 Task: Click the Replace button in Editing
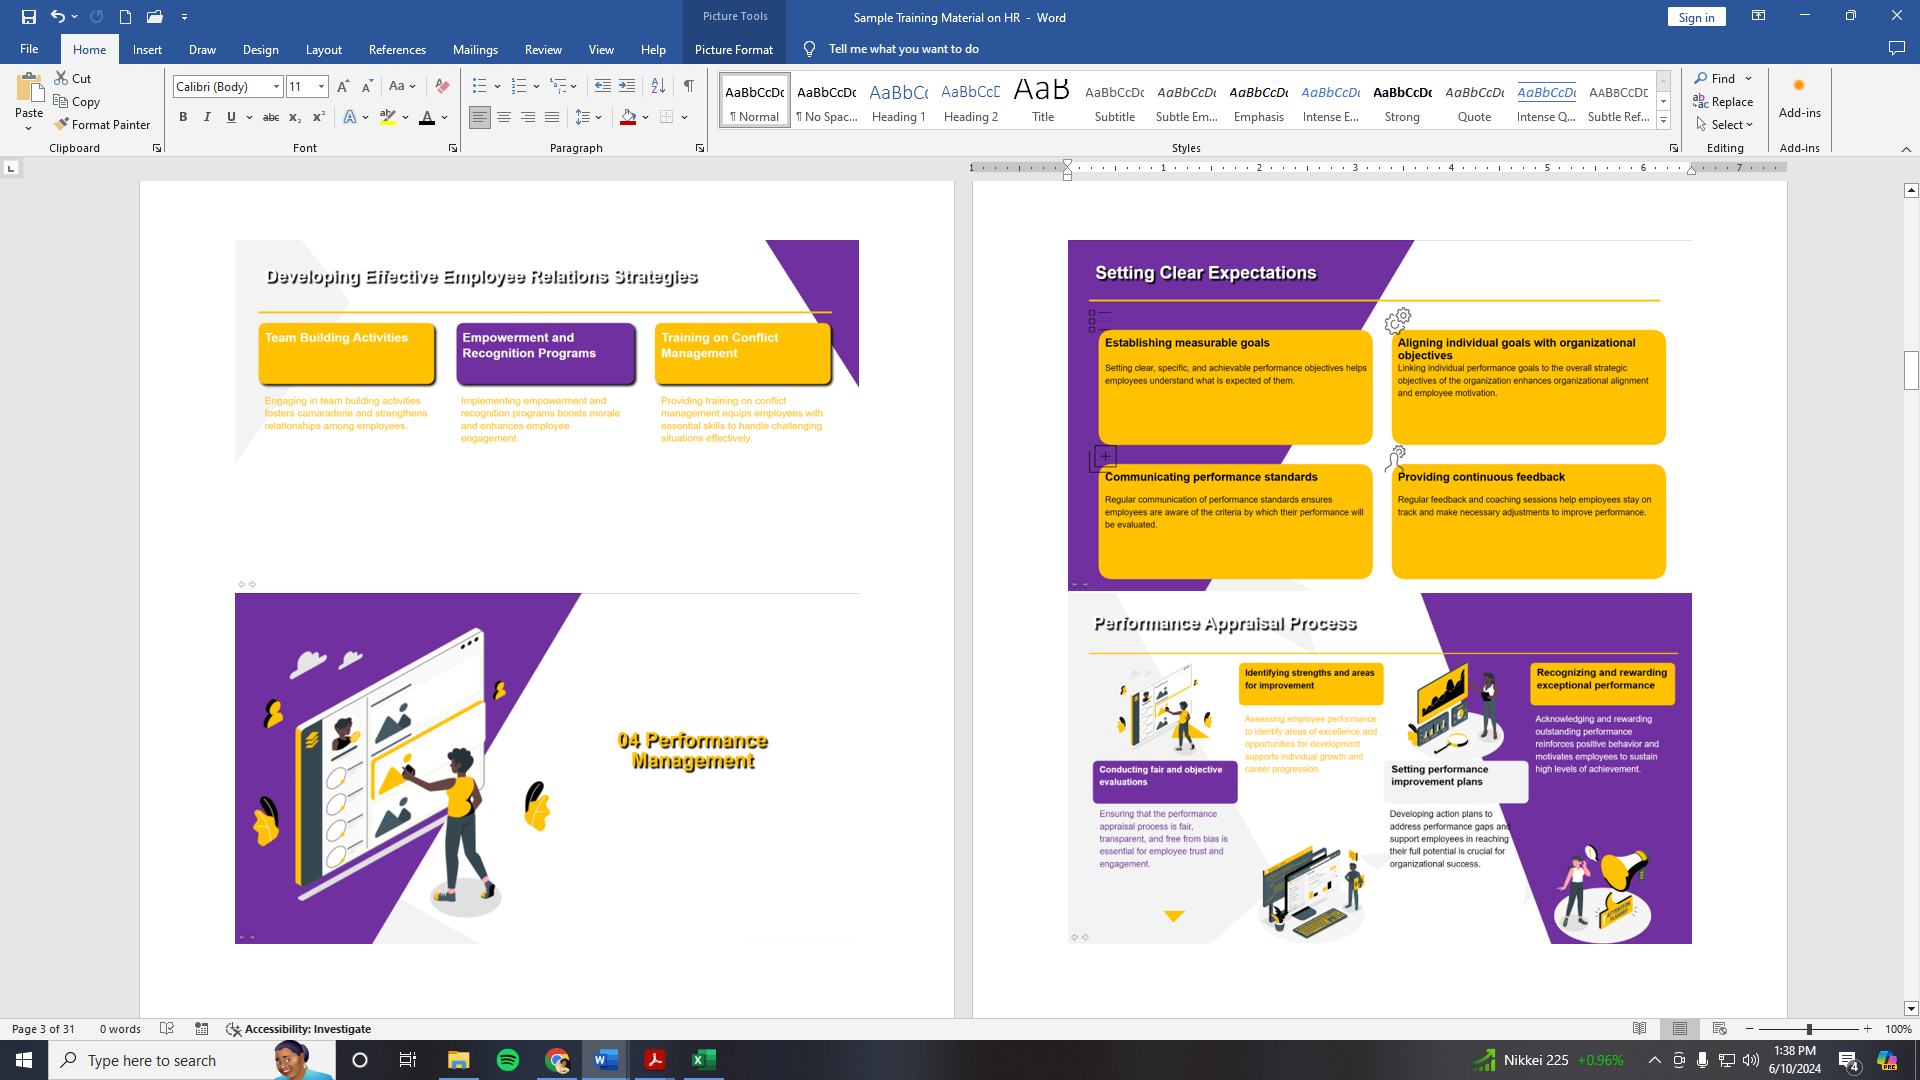tap(1723, 102)
